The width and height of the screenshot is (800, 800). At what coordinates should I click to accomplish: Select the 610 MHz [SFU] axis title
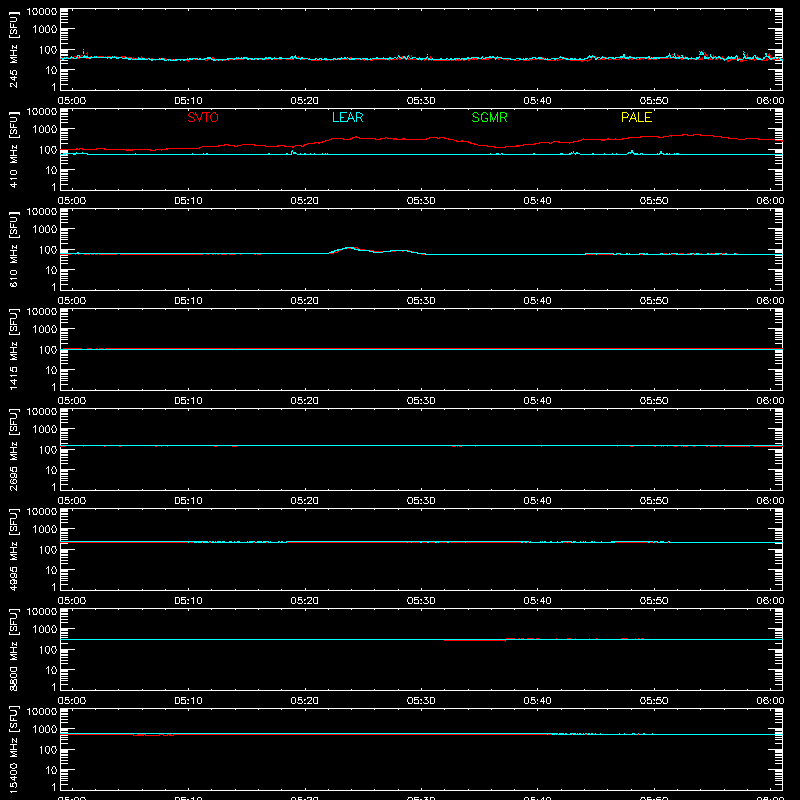click(x=13, y=249)
